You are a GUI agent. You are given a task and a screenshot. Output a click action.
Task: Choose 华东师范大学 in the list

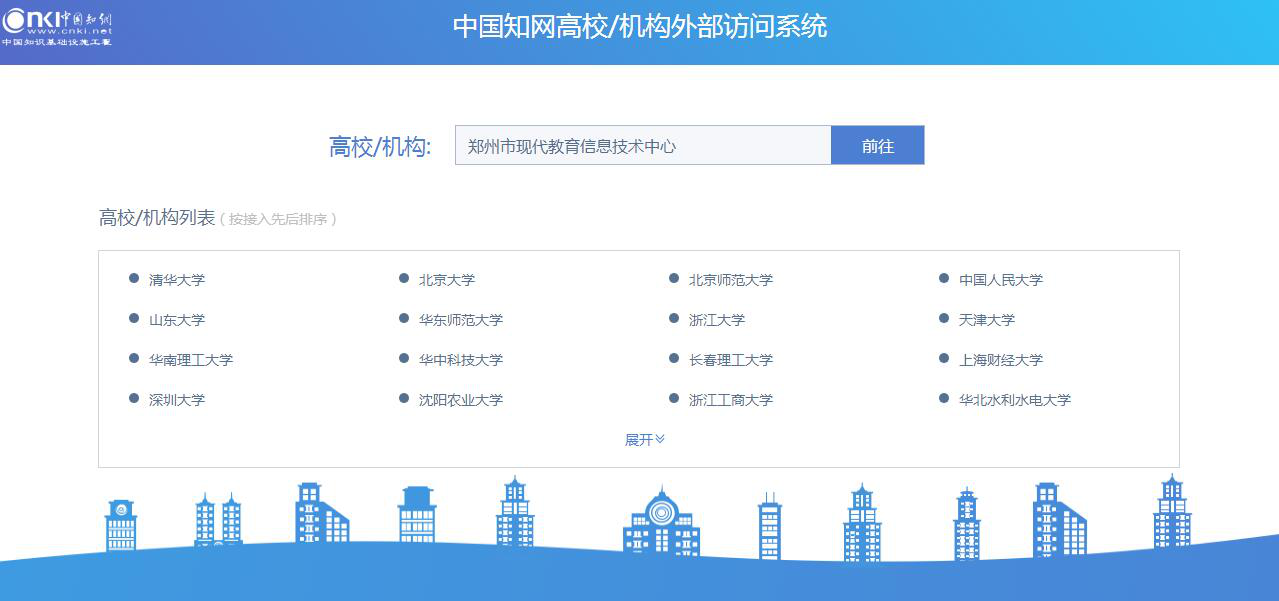pyautogui.click(x=461, y=320)
